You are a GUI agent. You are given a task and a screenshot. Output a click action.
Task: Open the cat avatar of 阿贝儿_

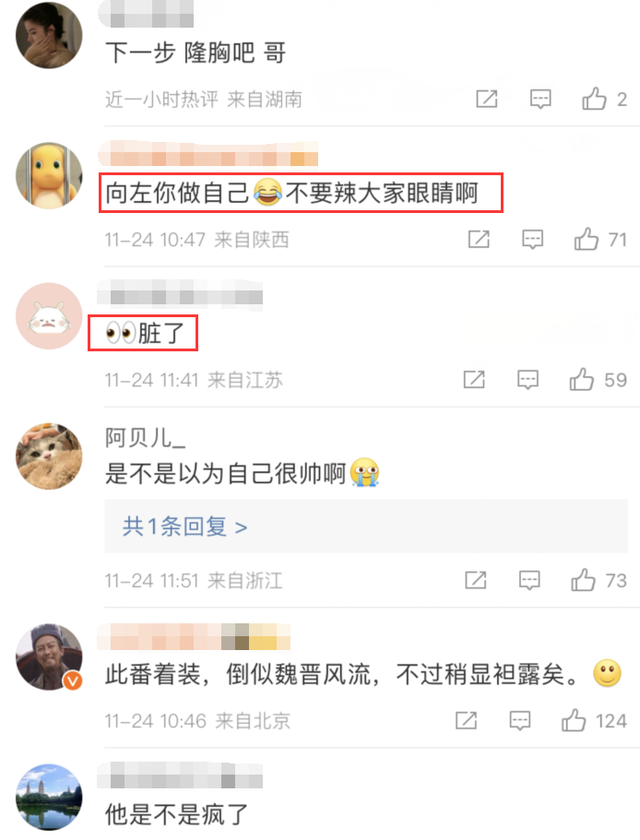[x=49, y=456]
